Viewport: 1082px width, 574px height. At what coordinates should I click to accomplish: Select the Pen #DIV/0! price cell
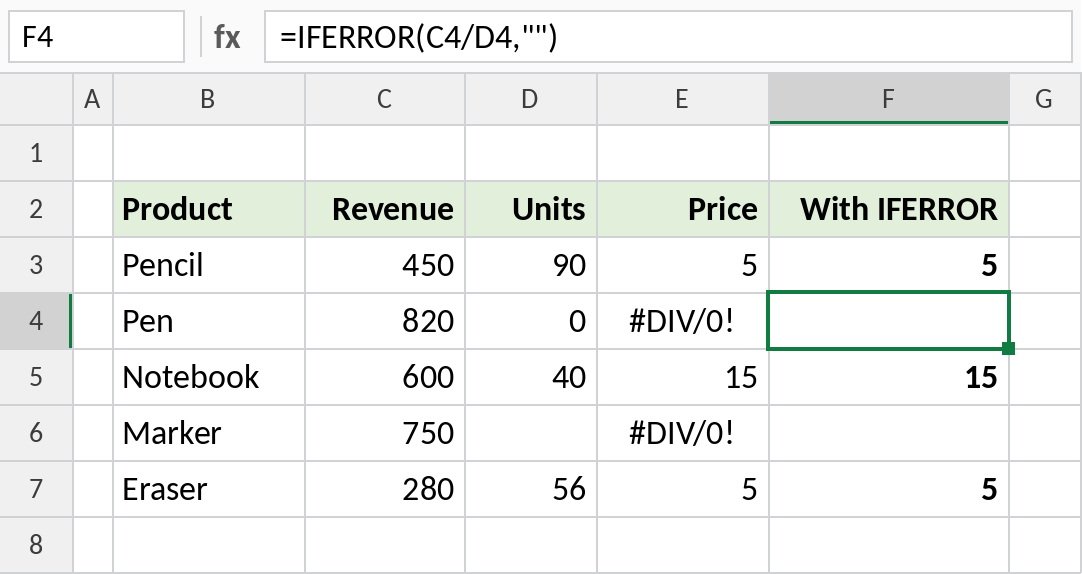click(x=682, y=321)
